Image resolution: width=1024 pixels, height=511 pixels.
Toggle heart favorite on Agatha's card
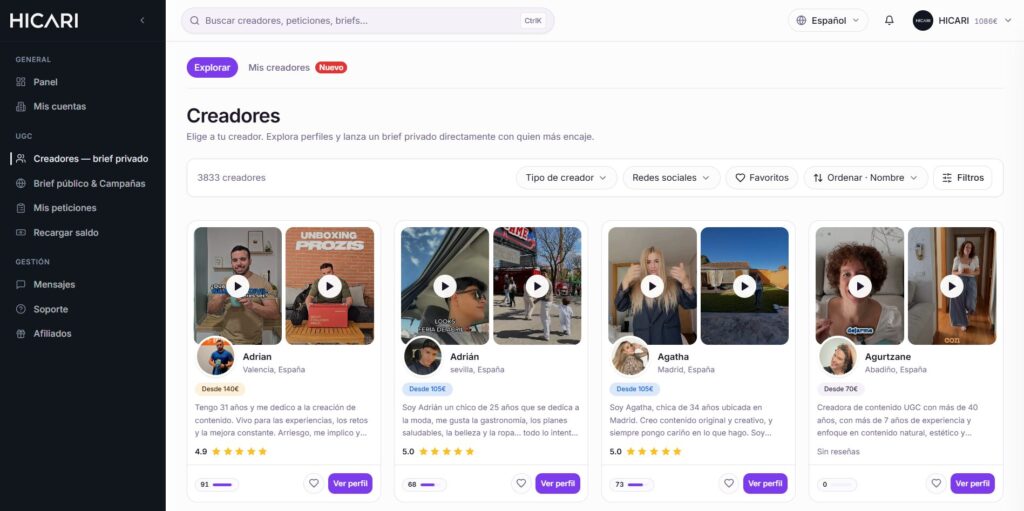[x=728, y=484]
